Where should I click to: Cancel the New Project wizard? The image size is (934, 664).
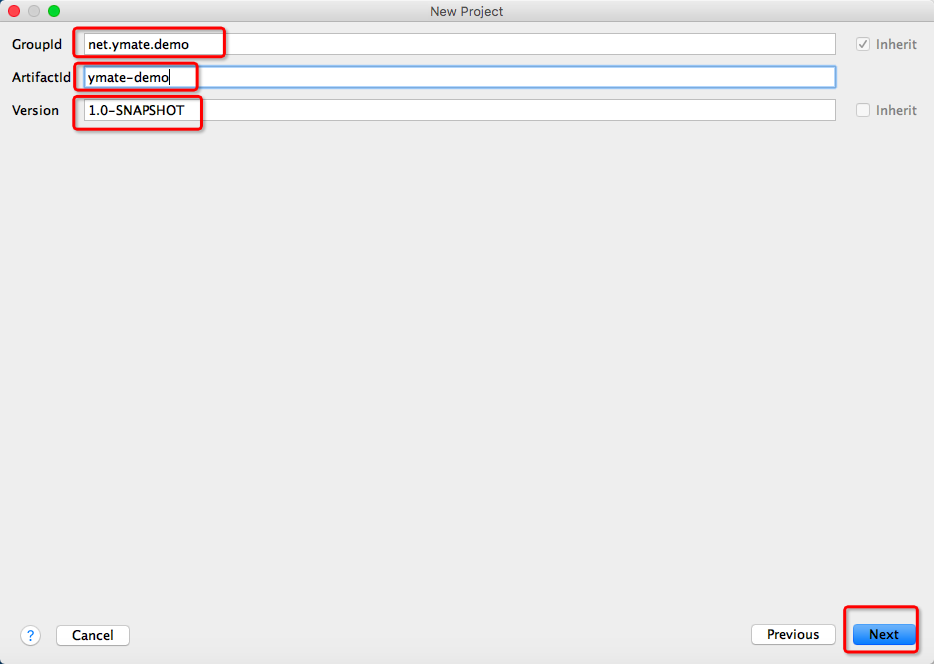[93, 635]
